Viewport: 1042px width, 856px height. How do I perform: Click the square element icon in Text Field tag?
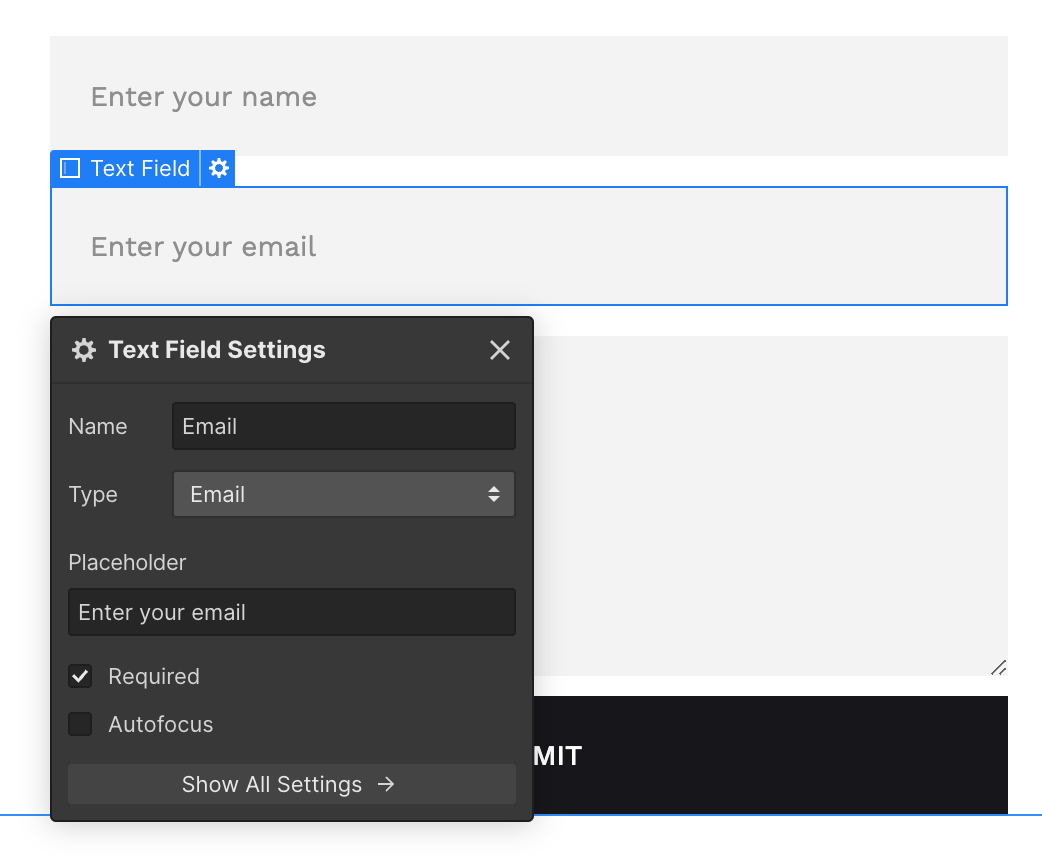click(x=70, y=169)
